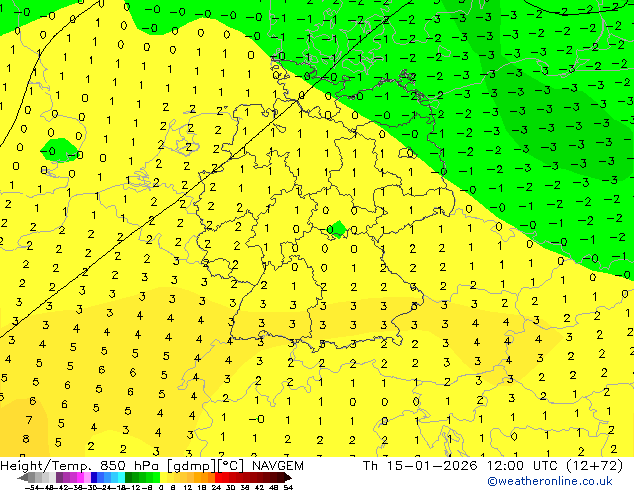Open the weatheronline.co.uk copyright link
The width and height of the screenshot is (634, 490).
(549, 481)
